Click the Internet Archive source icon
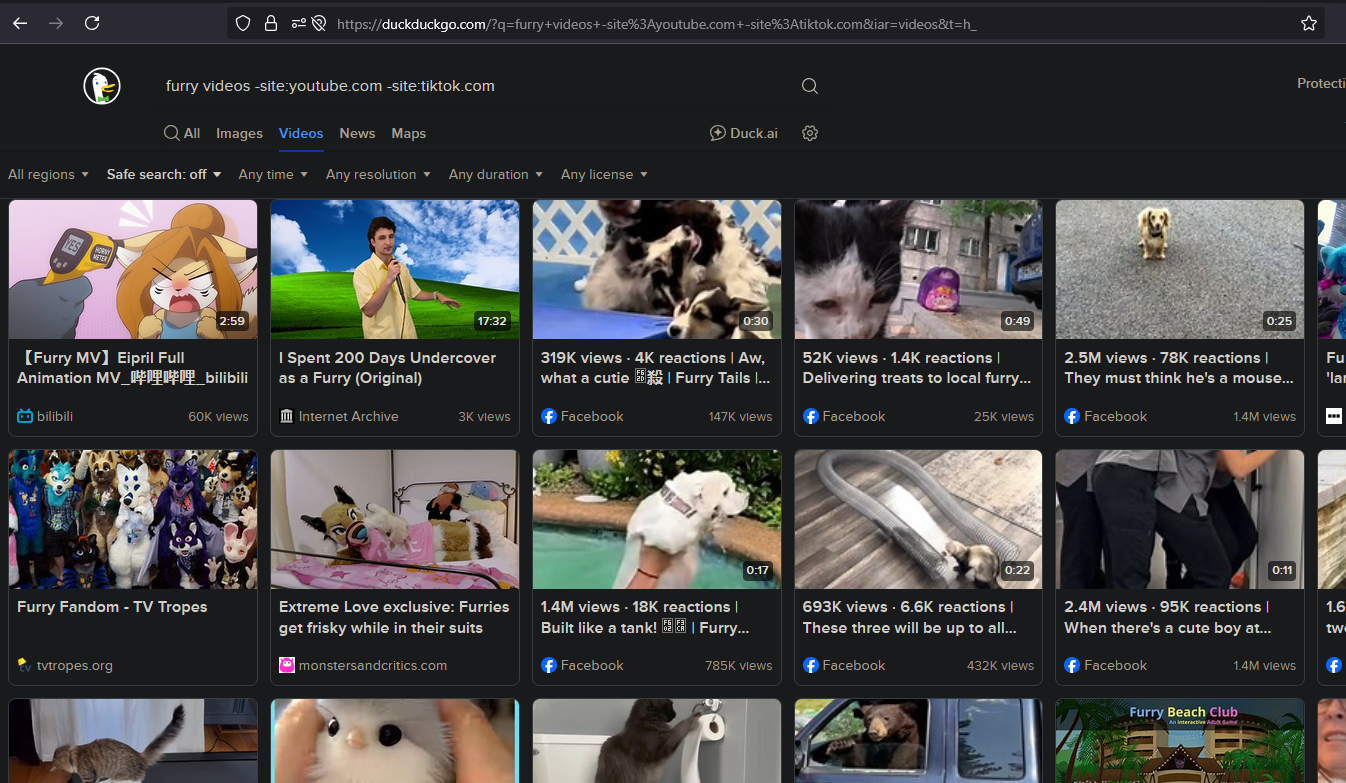Image resolution: width=1346 pixels, height=783 pixels. click(287, 416)
